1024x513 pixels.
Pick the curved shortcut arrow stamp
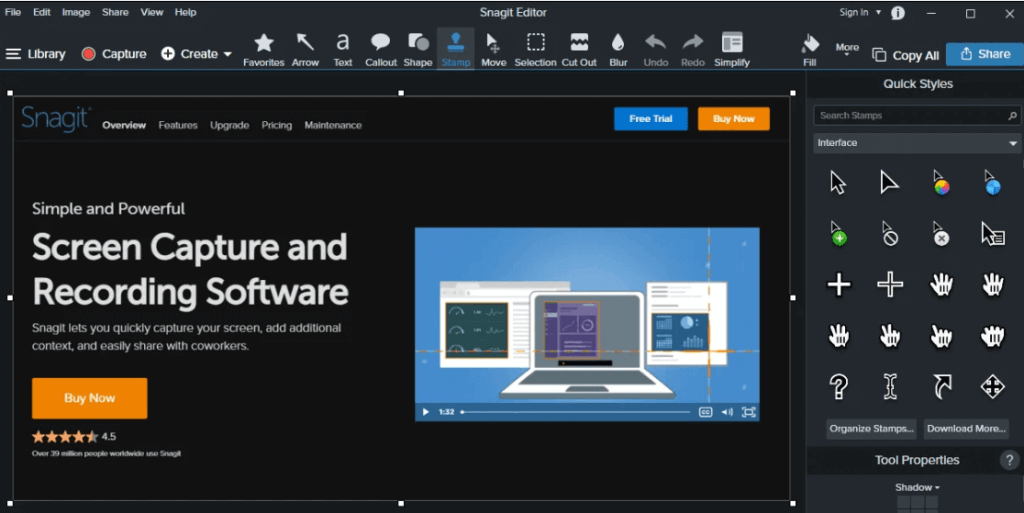941,386
